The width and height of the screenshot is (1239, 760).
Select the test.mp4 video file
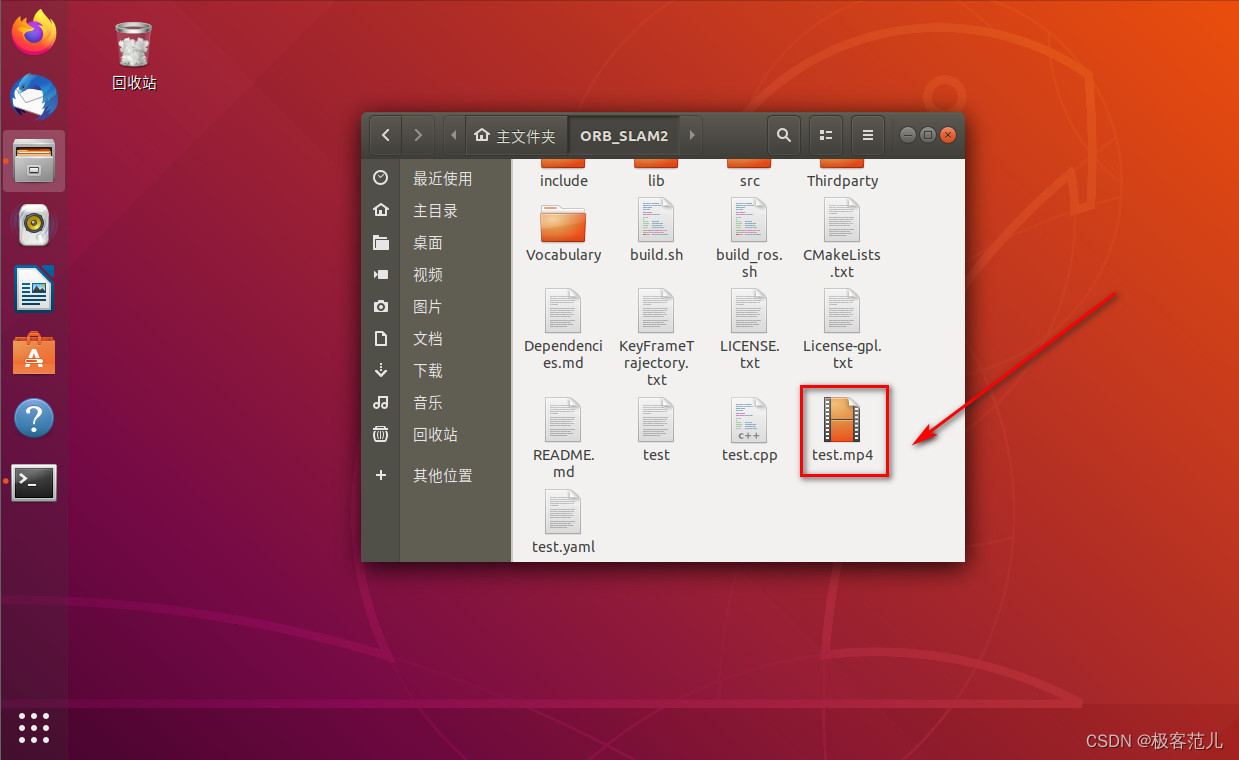tap(842, 430)
